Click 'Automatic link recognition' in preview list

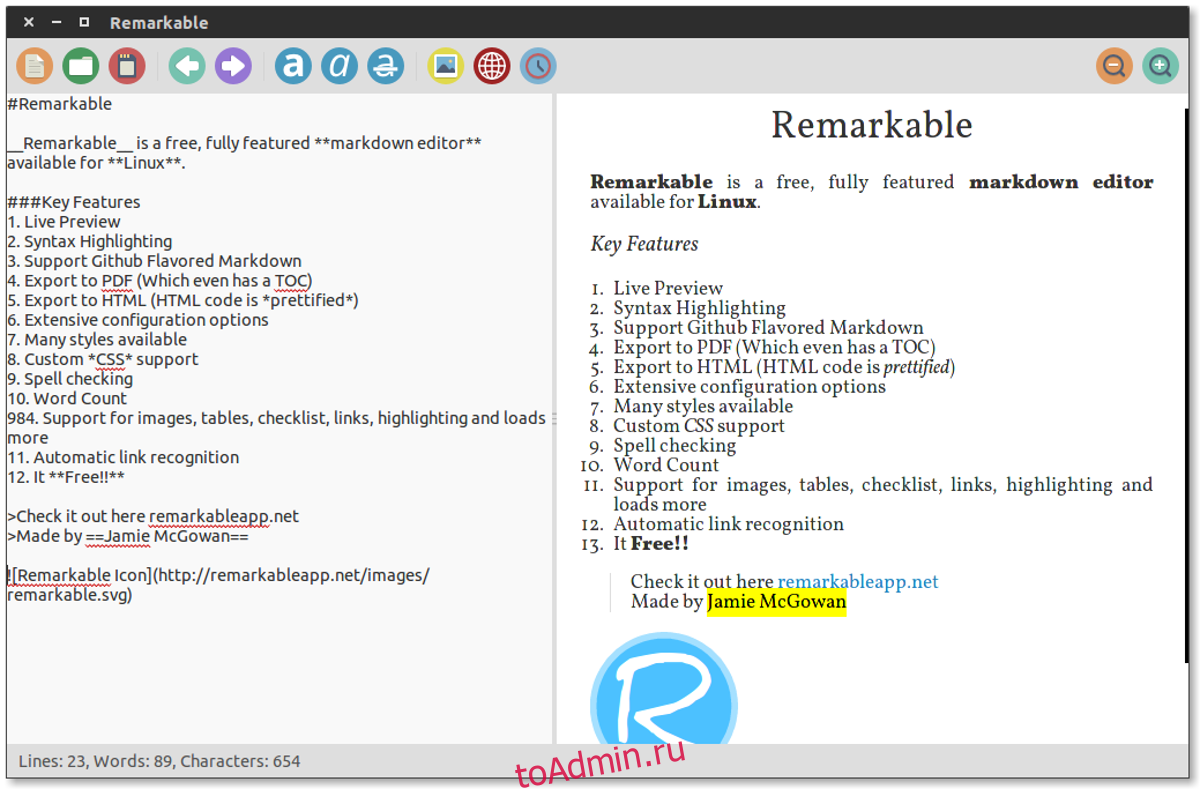click(729, 524)
